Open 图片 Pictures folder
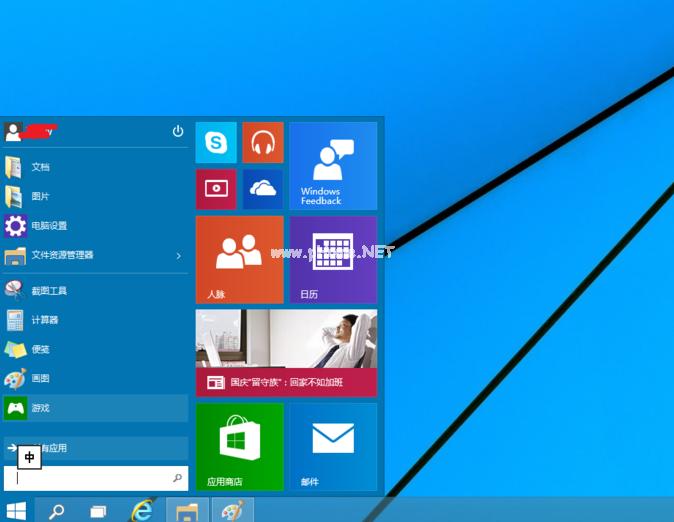 coord(95,196)
